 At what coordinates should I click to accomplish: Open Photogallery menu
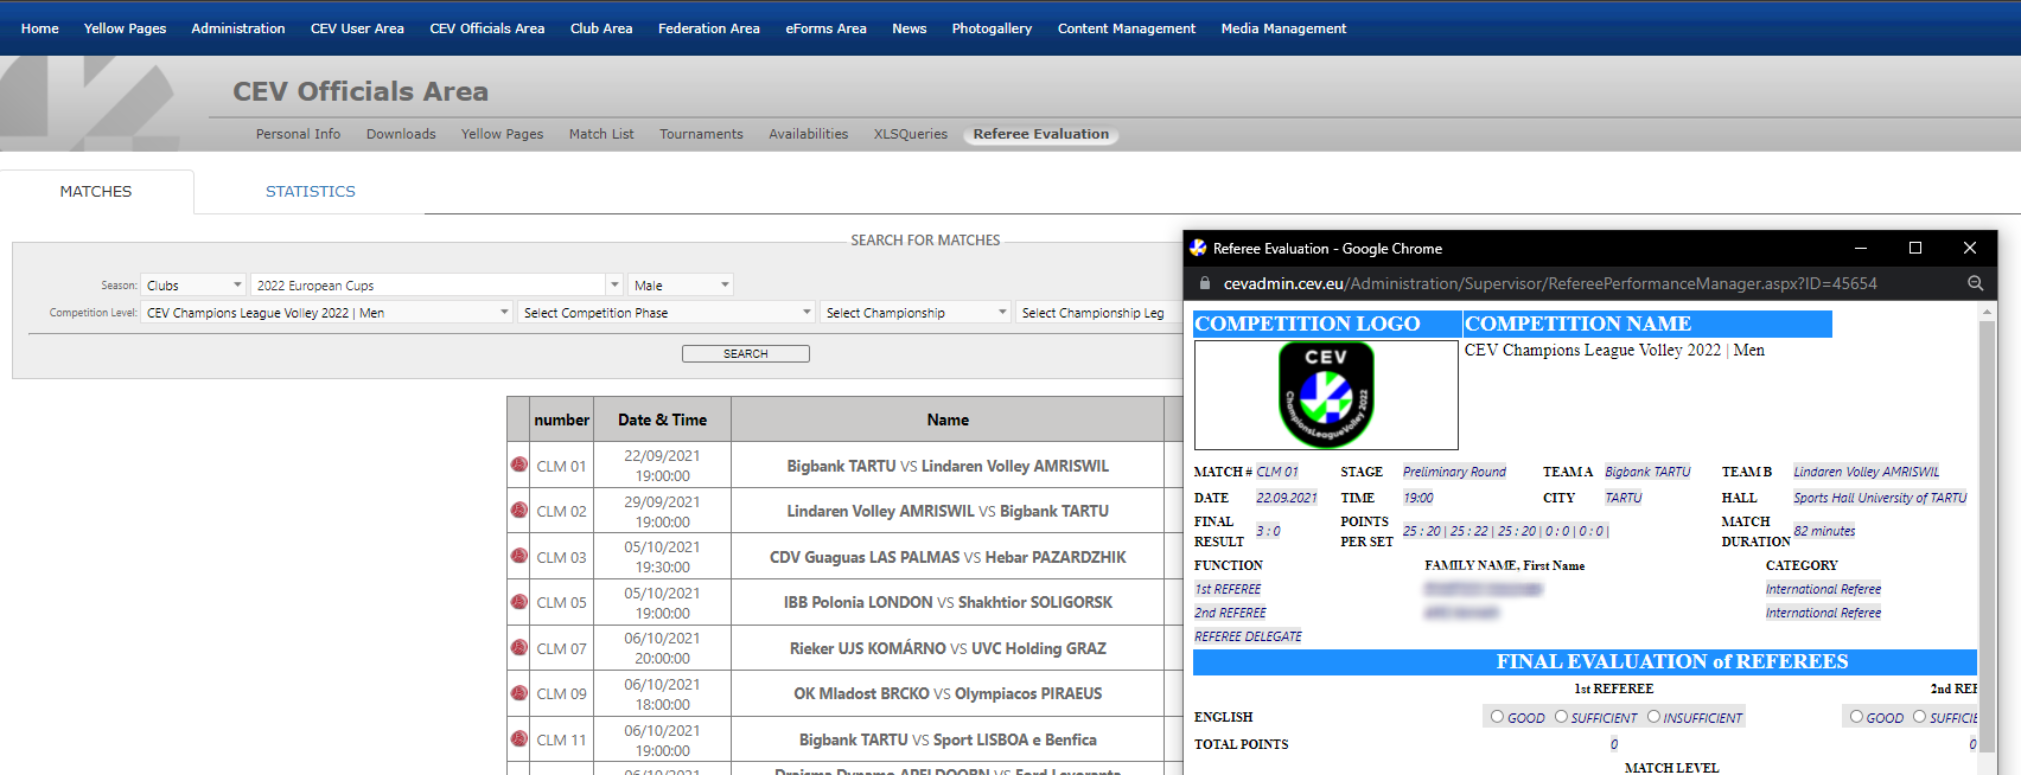[992, 28]
